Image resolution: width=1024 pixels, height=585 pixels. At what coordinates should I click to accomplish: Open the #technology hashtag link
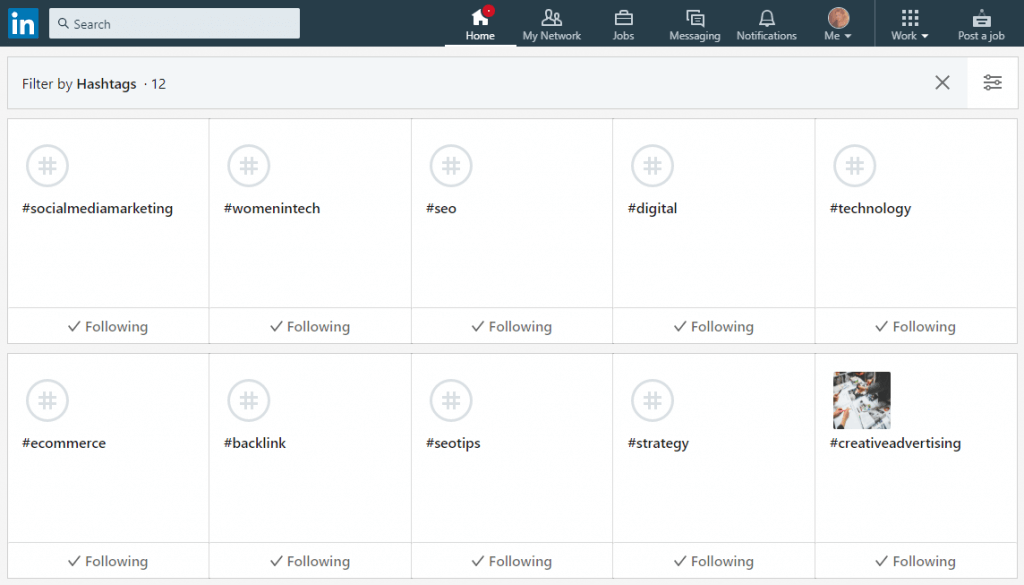coord(870,208)
